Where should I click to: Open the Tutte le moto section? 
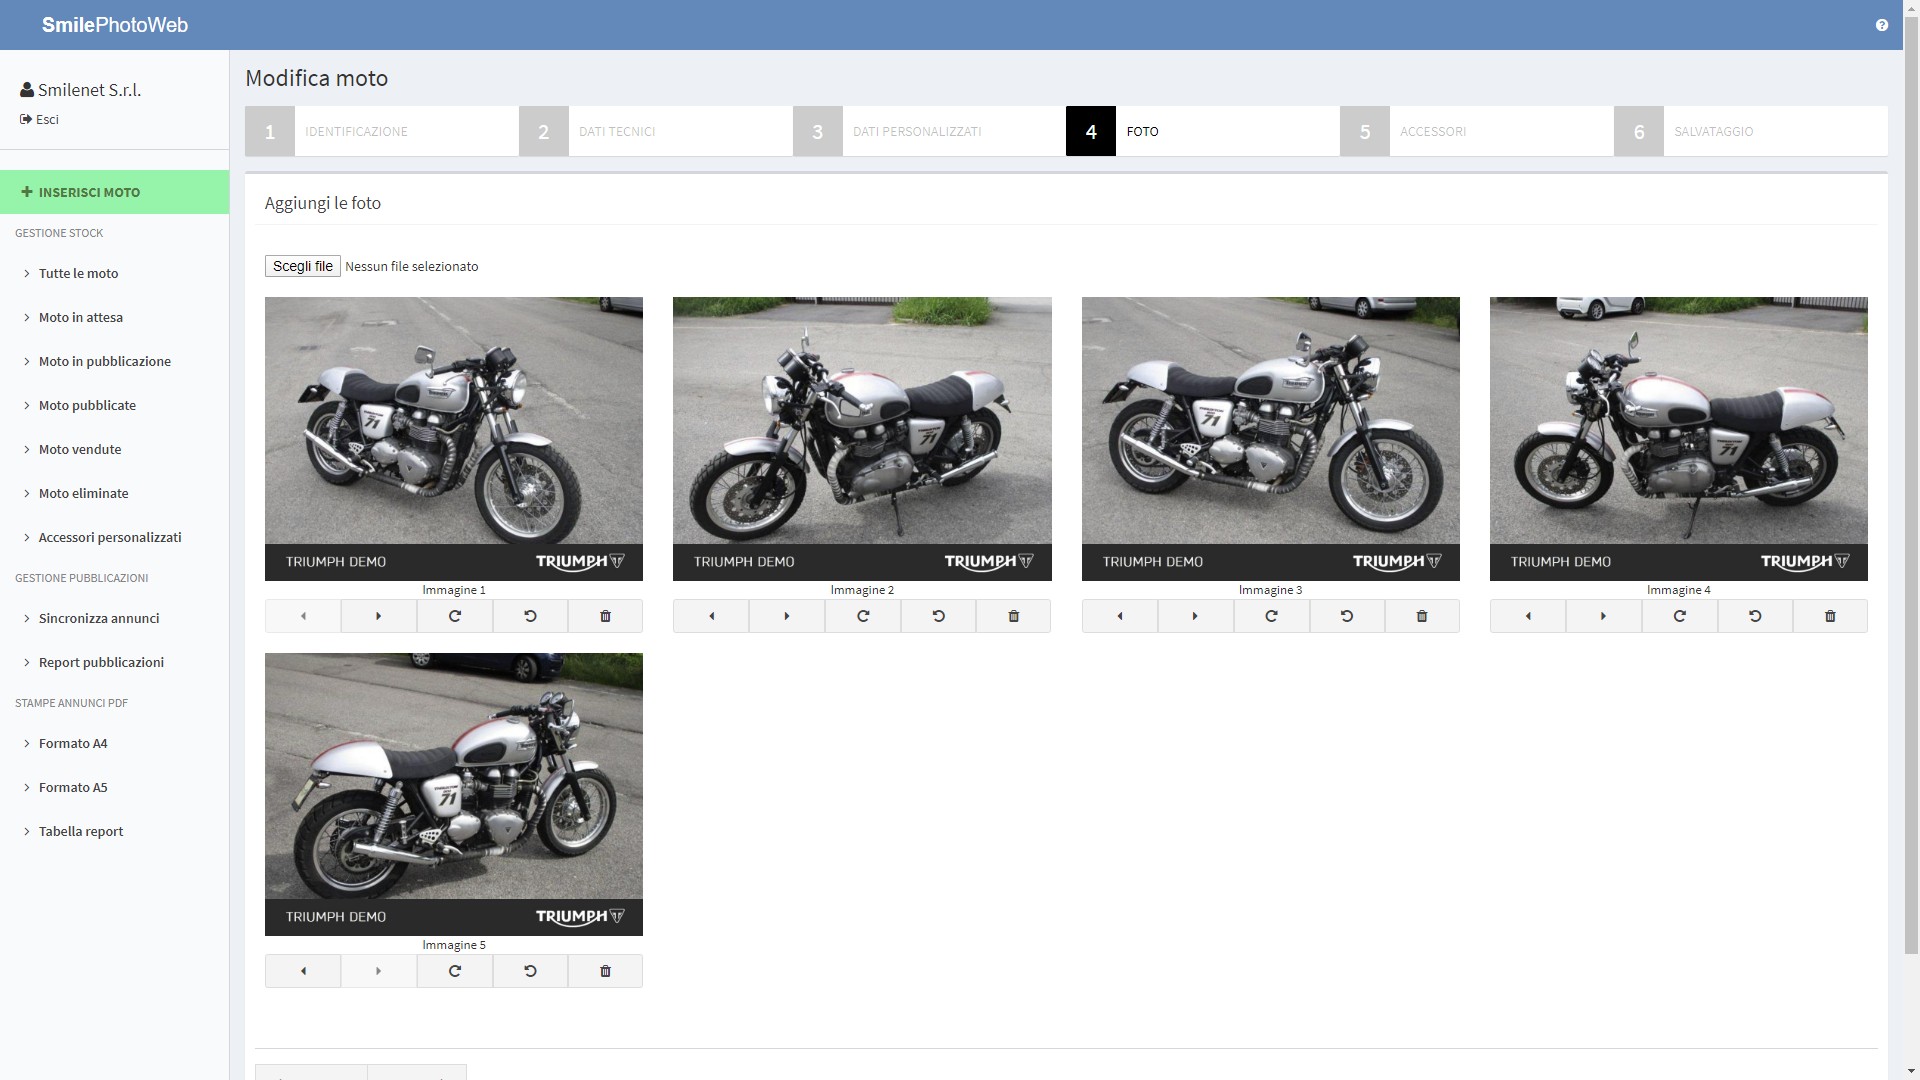click(x=78, y=273)
